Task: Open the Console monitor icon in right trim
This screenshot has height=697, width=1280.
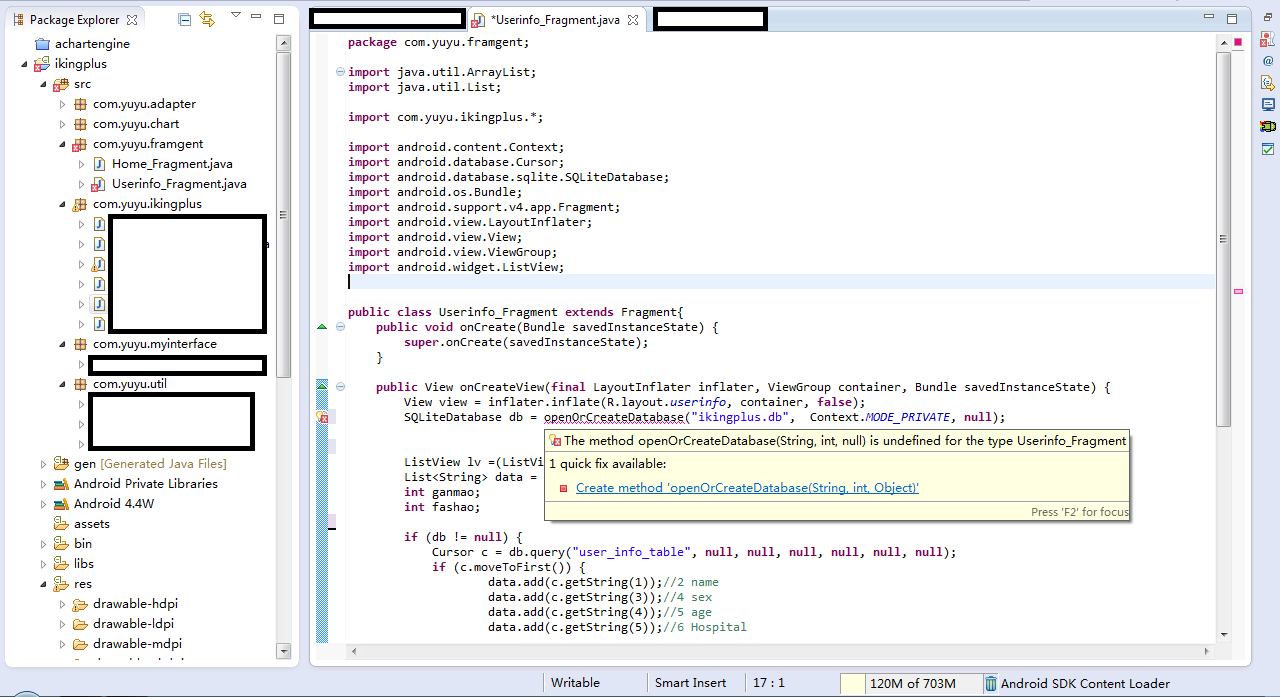Action: (1268, 105)
